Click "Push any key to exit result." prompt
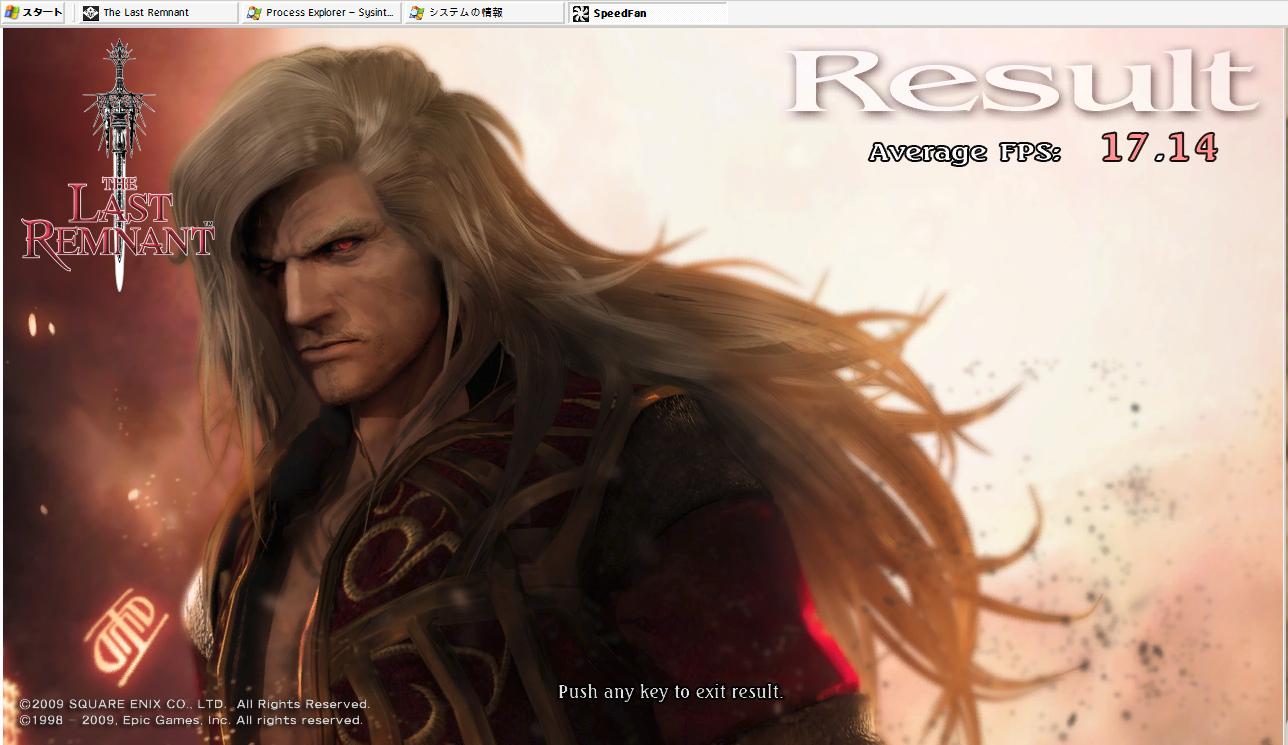 click(670, 691)
